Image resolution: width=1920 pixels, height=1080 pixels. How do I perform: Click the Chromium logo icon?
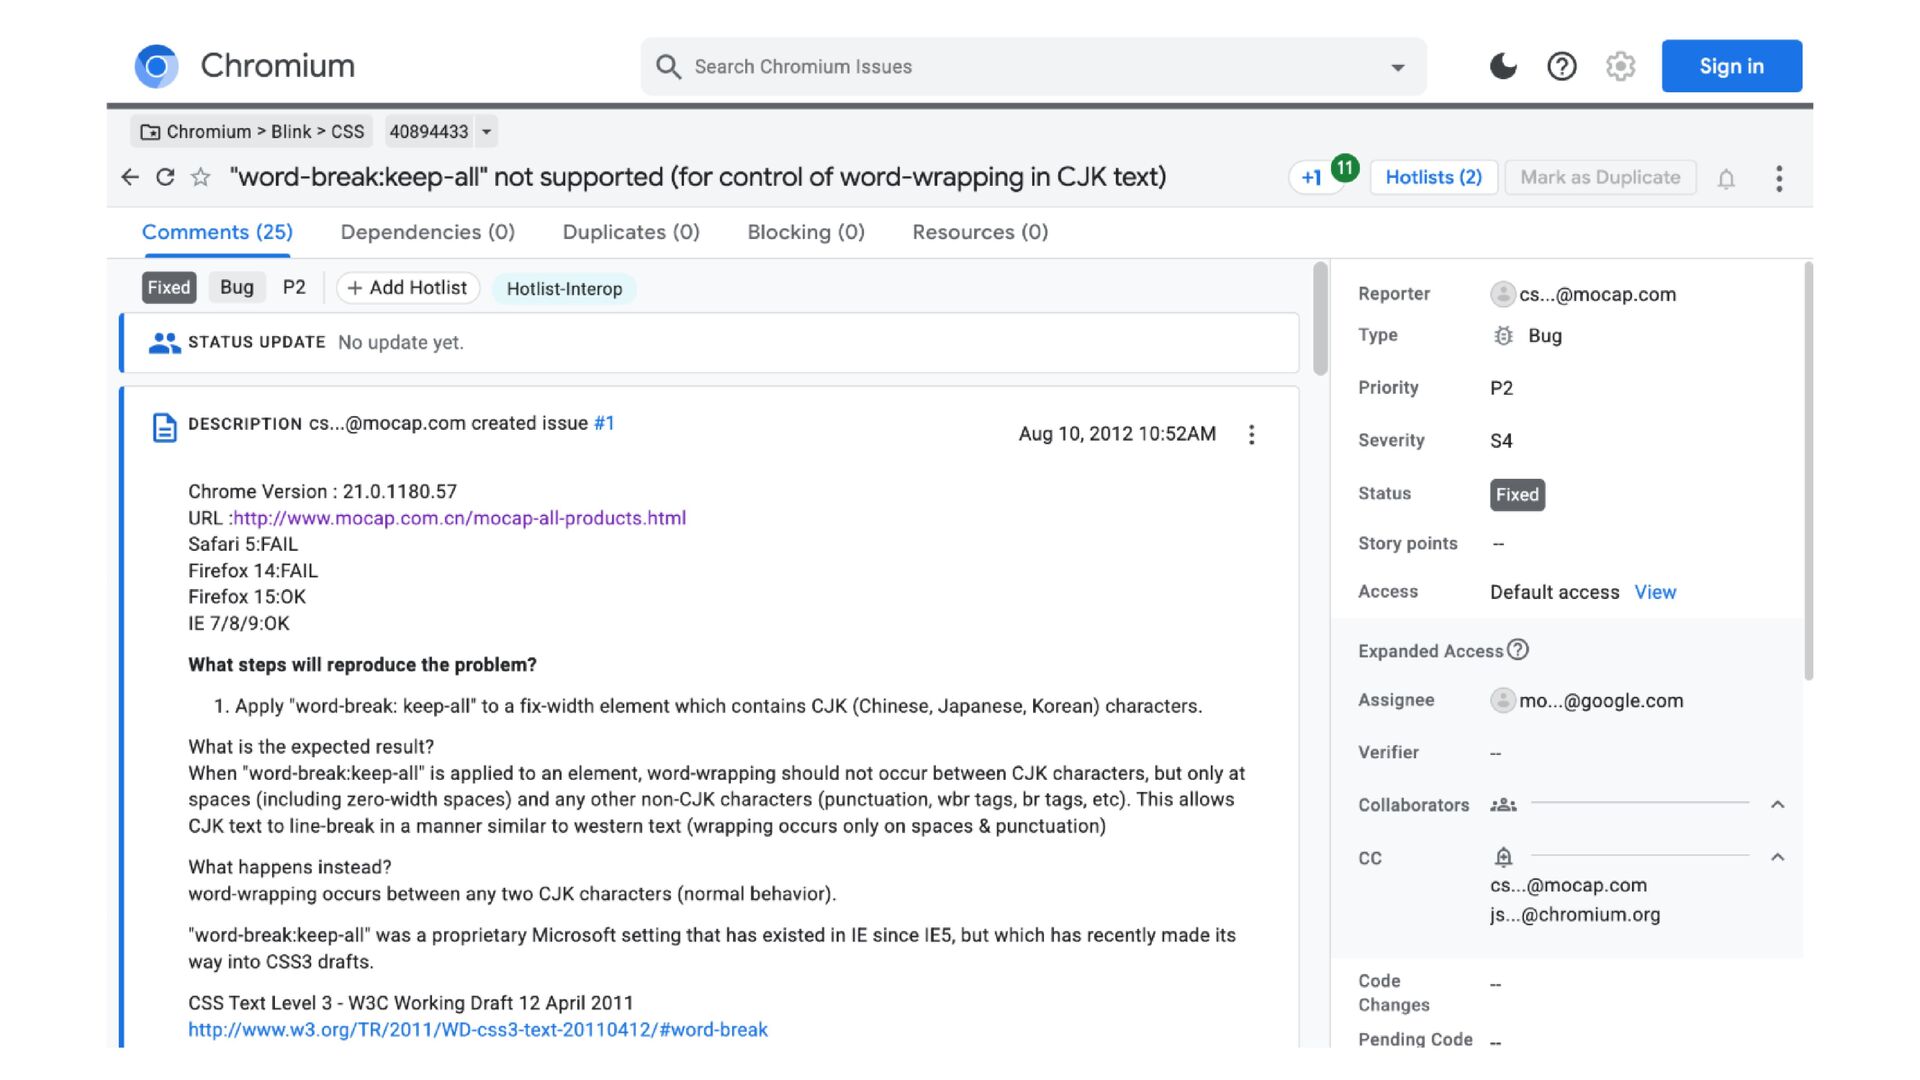point(156,66)
